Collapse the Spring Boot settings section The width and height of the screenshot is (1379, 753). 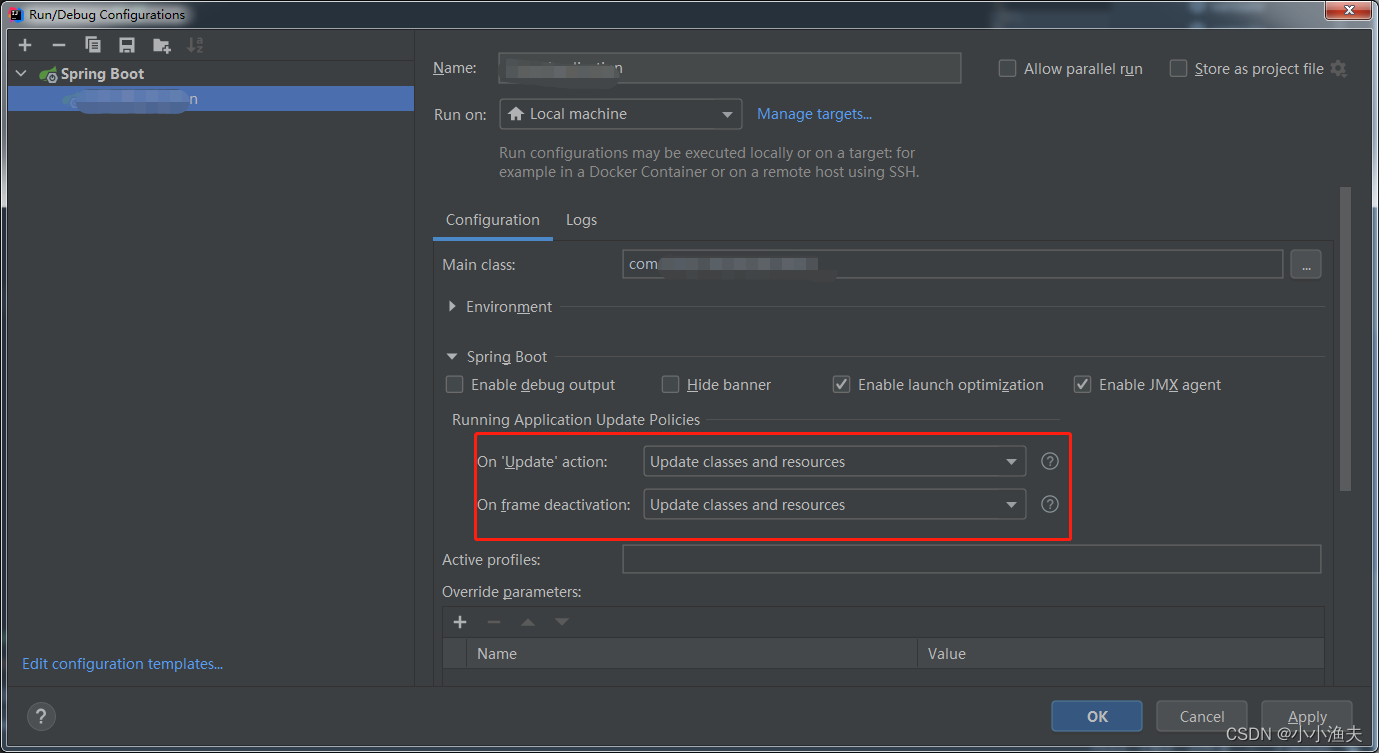click(453, 356)
